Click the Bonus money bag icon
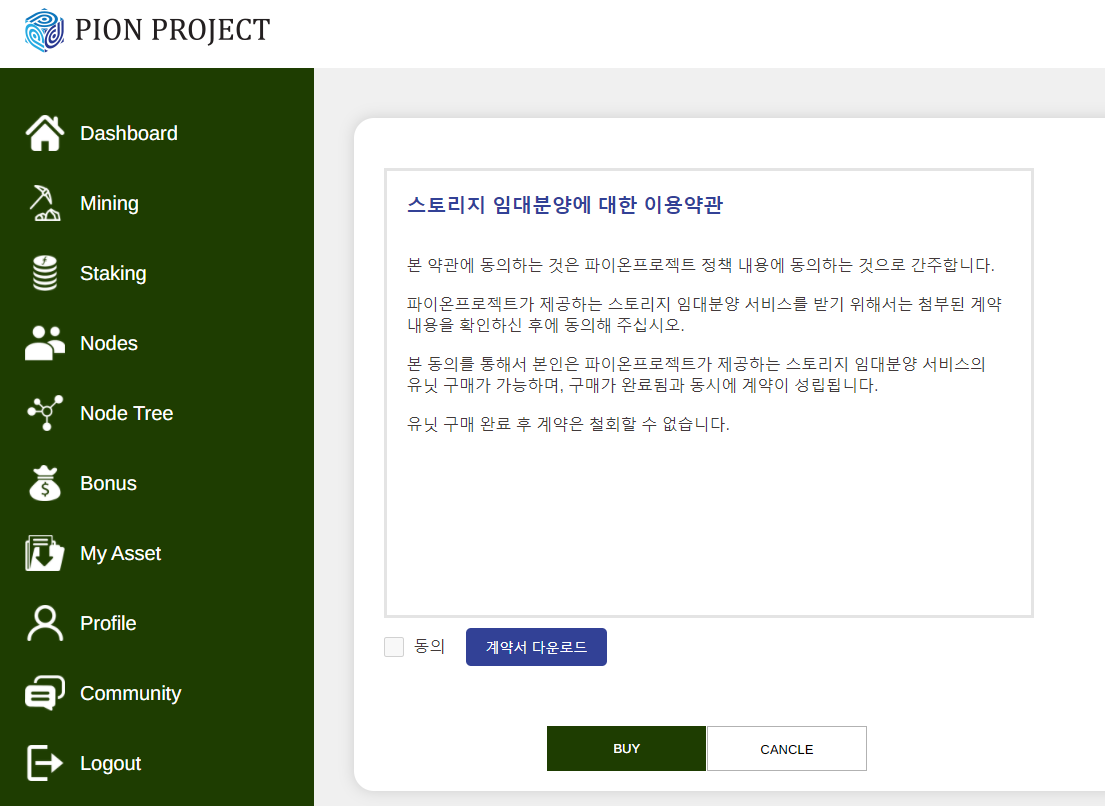The image size is (1105, 806). click(45, 483)
